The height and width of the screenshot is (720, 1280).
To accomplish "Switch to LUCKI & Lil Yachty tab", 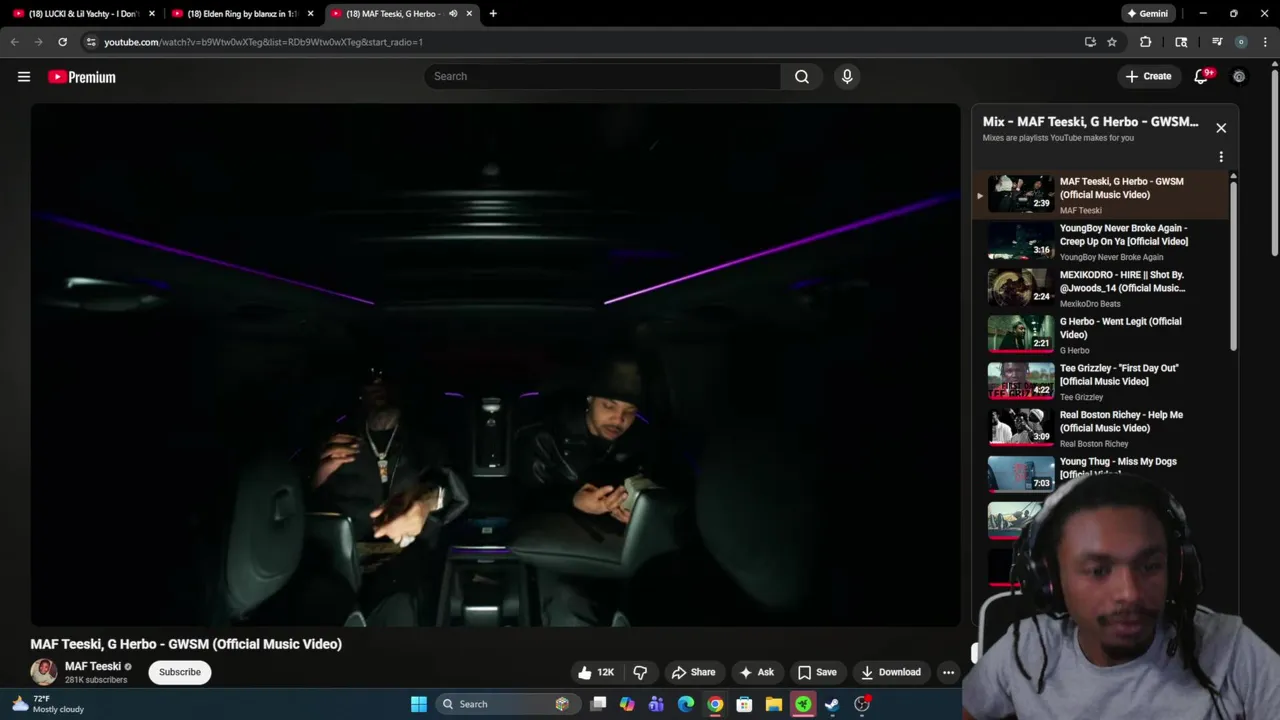I will [x=84, y=14].
